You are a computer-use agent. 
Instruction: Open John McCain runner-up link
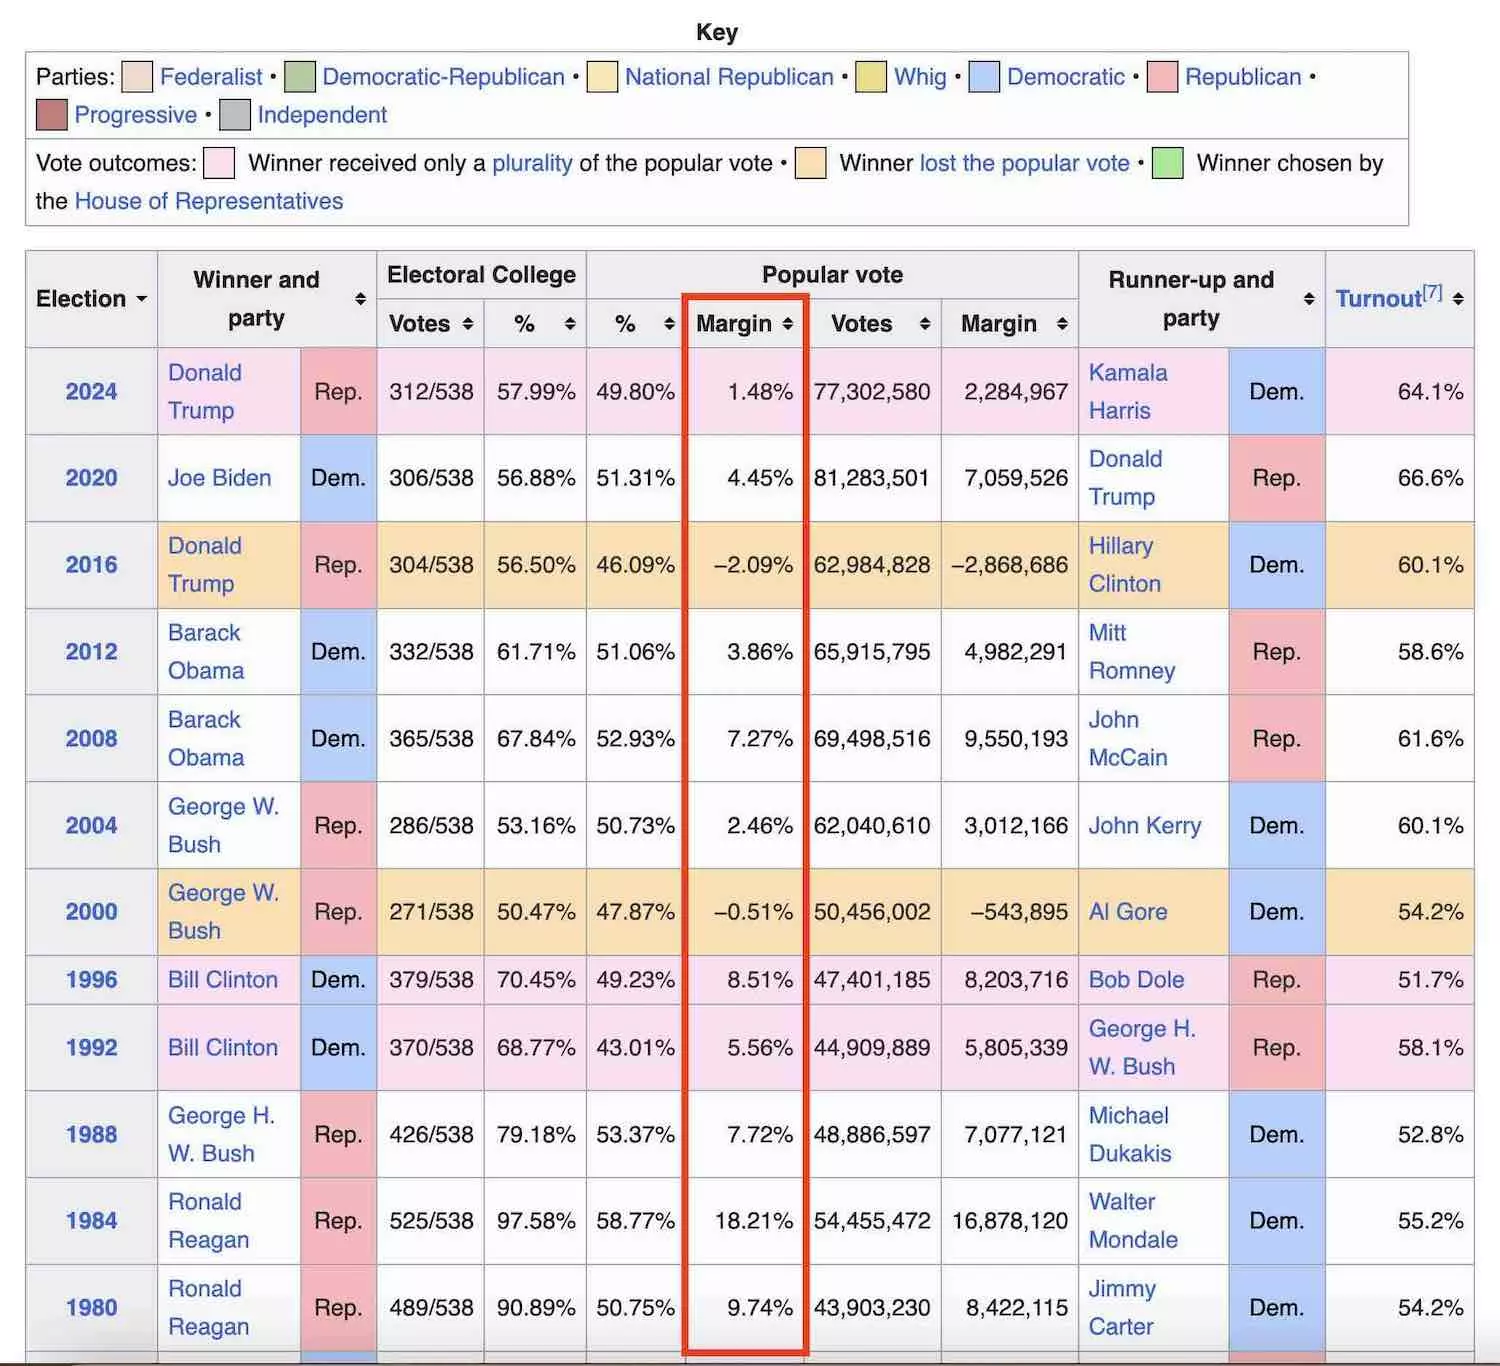point(1128,739)
